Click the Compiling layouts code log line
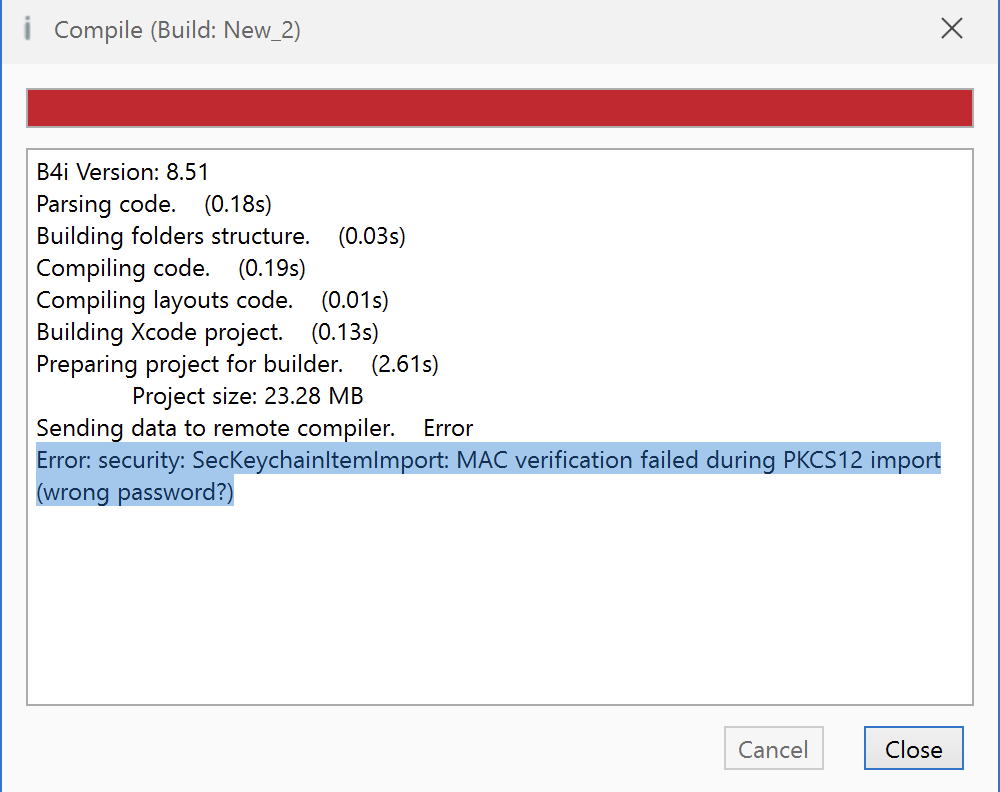 tap(165, 301)
